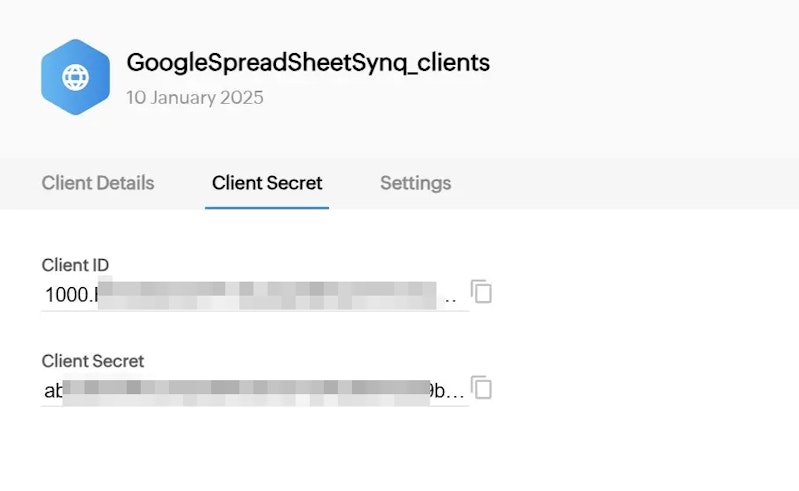Viewport: 799px width, 491px height.
Task: Click the blurred portion of the Client ID
Action: (267, 294)
